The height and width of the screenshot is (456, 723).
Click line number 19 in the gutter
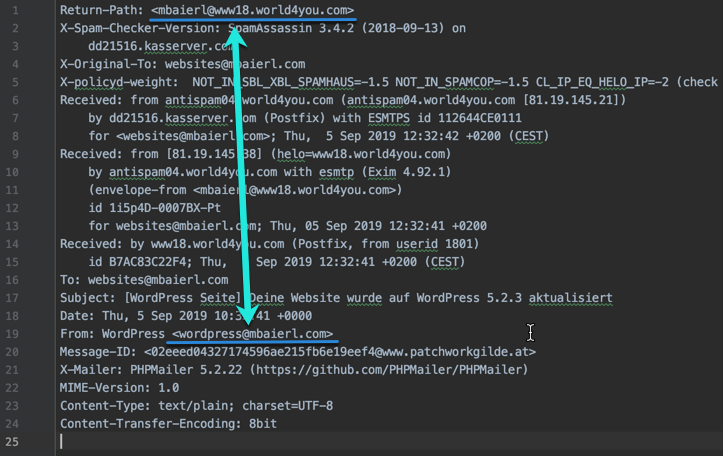click(12, 334)
